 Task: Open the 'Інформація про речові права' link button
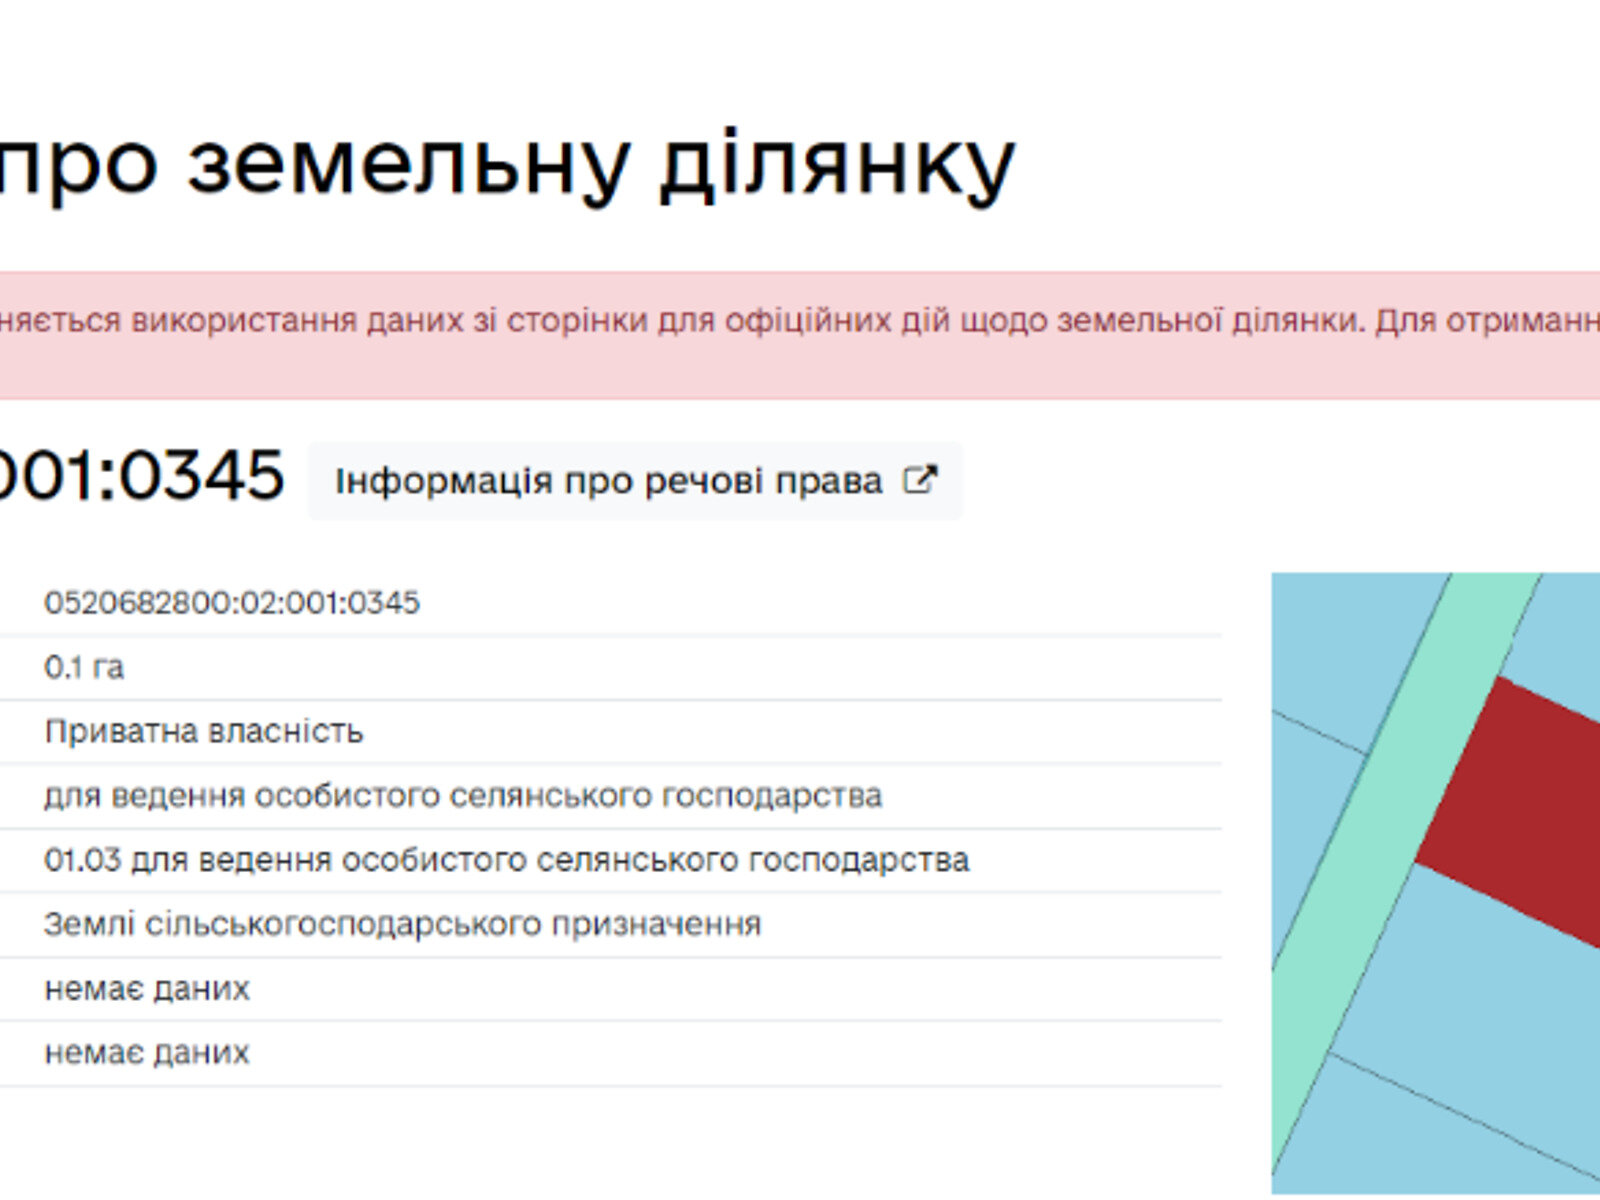635,481
